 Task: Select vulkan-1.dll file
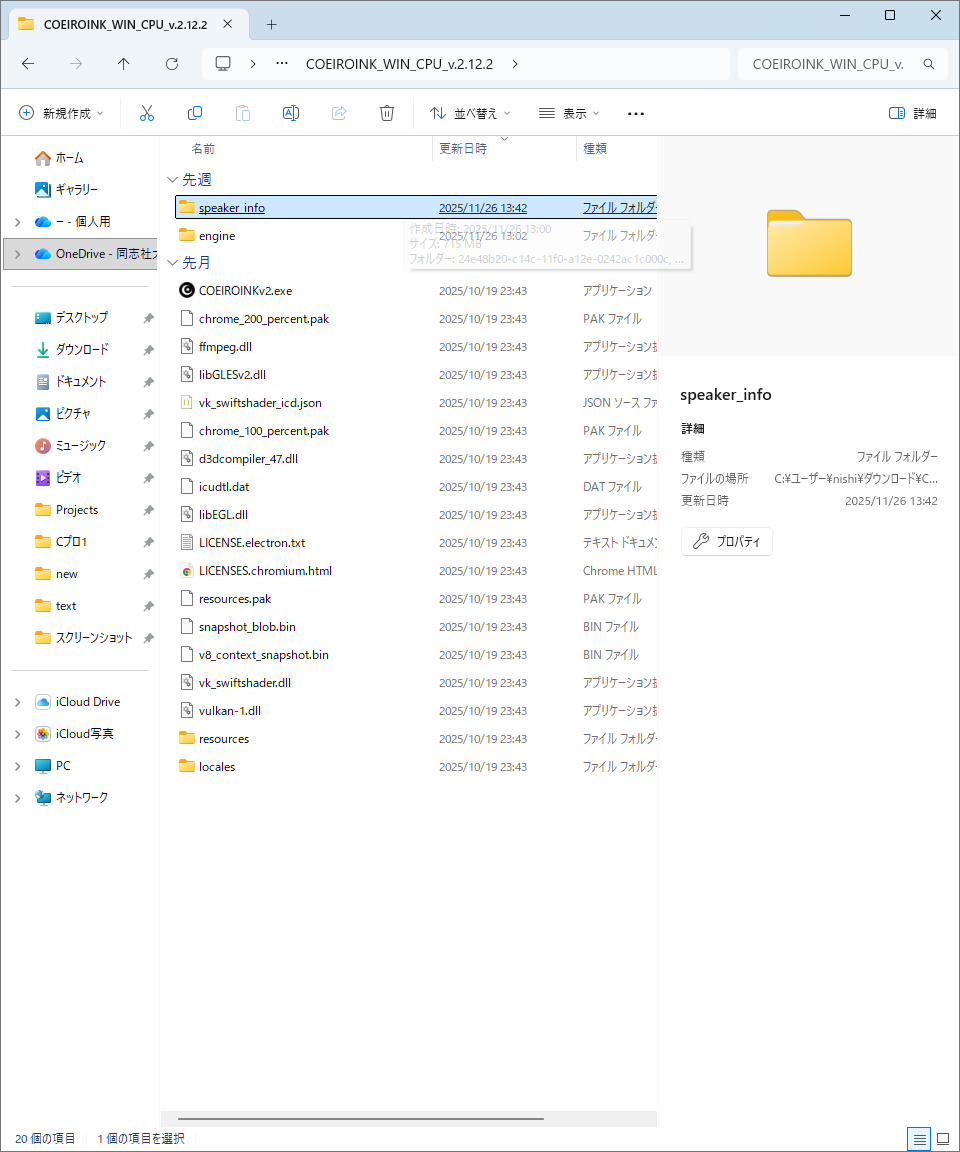(x=416, y=711)
